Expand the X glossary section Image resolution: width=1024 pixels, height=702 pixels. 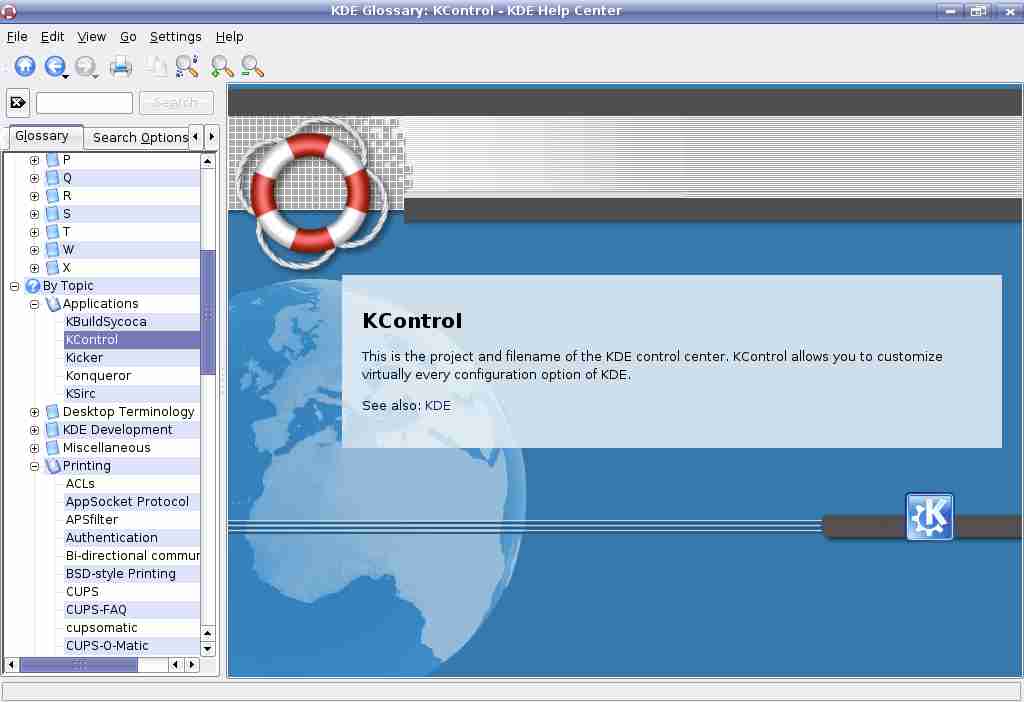pyautogui.click(x=34, y=268)
